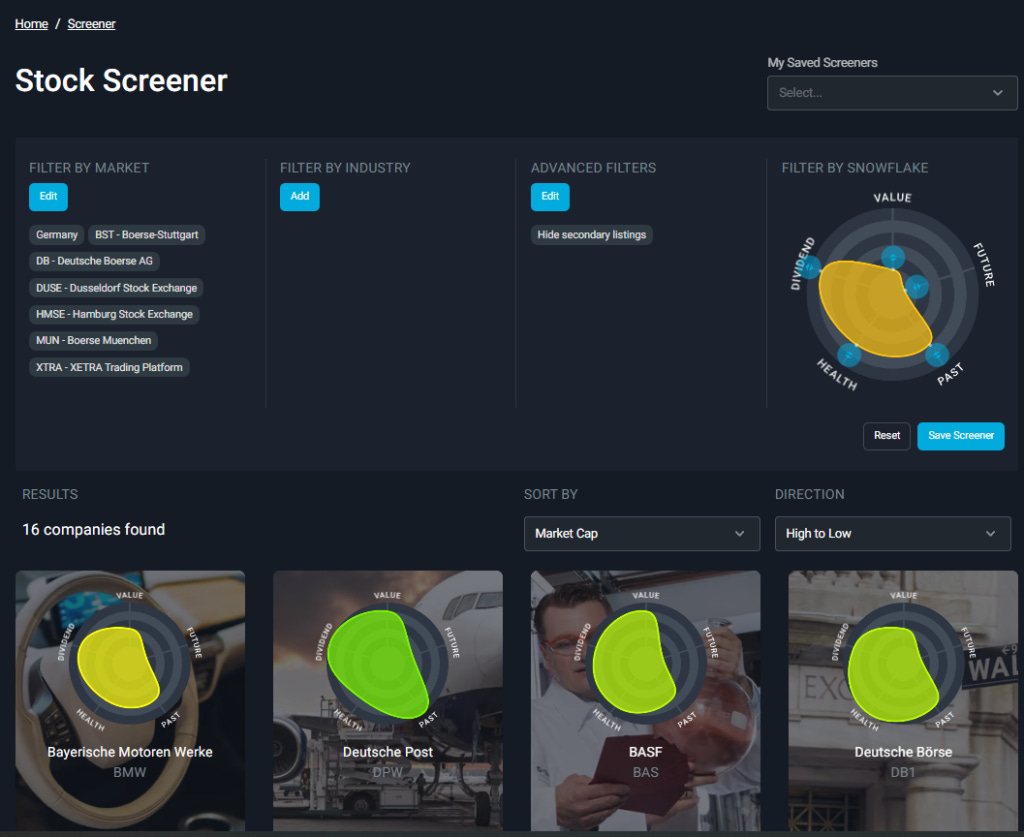Image resolution: width=1024 pixels, height=837 pixels.
Task: Select the DUSE - Dusseldorf Stock Exchange tag
Action: 116,288
